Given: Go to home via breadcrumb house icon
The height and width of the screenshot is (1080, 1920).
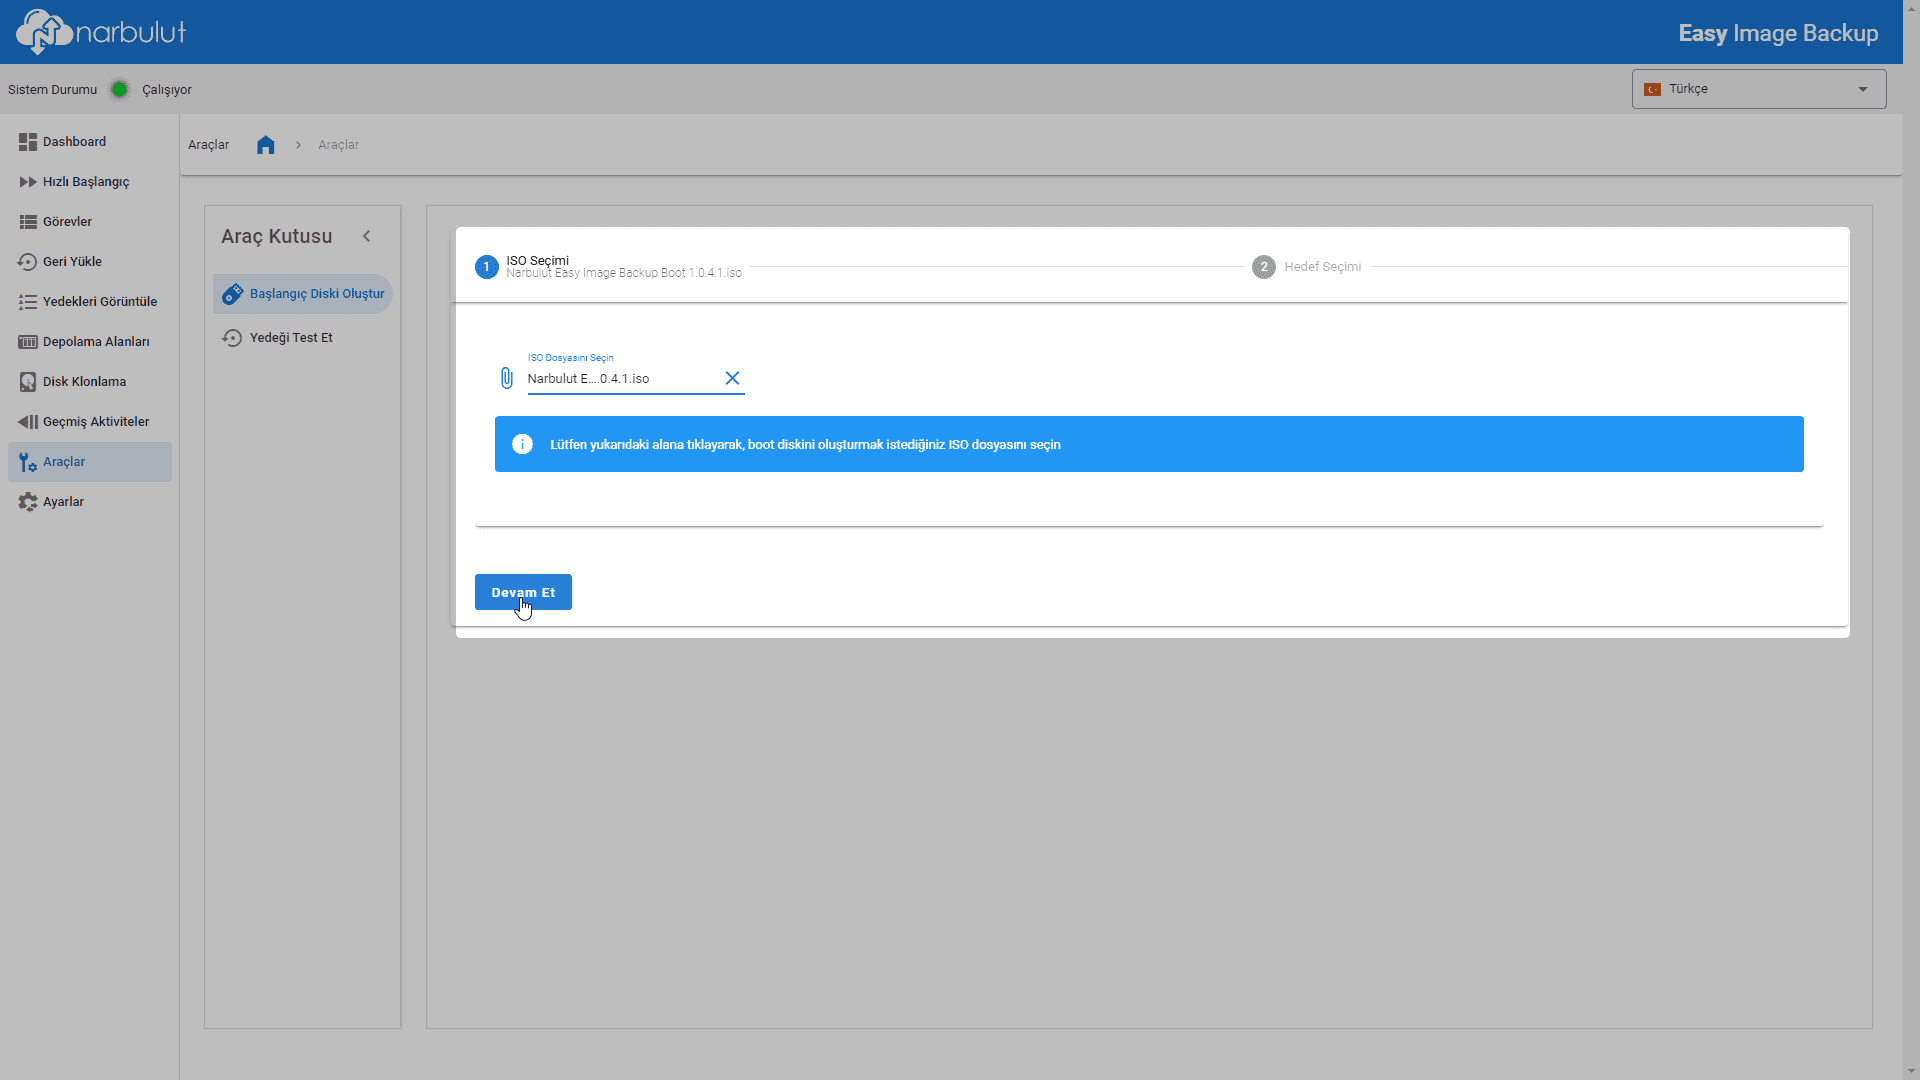Looking at the screenshot, I should 265,145.
